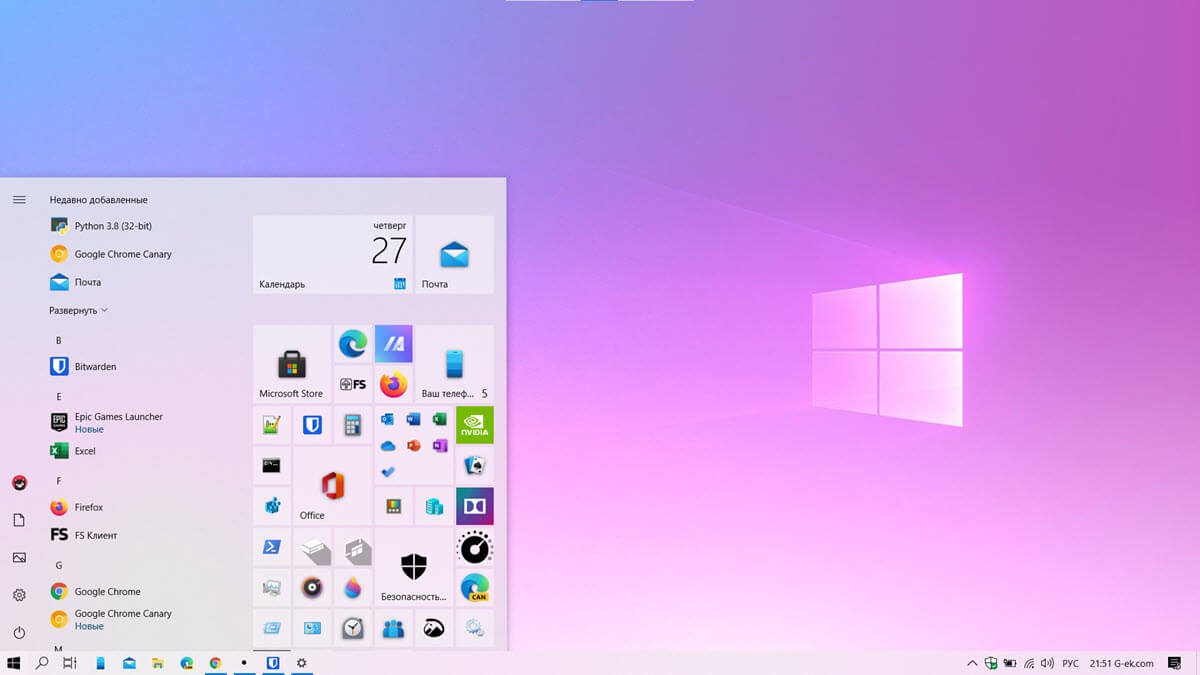
Task: Expand the recently added list with Развернуть
Action: coord(78,310)
